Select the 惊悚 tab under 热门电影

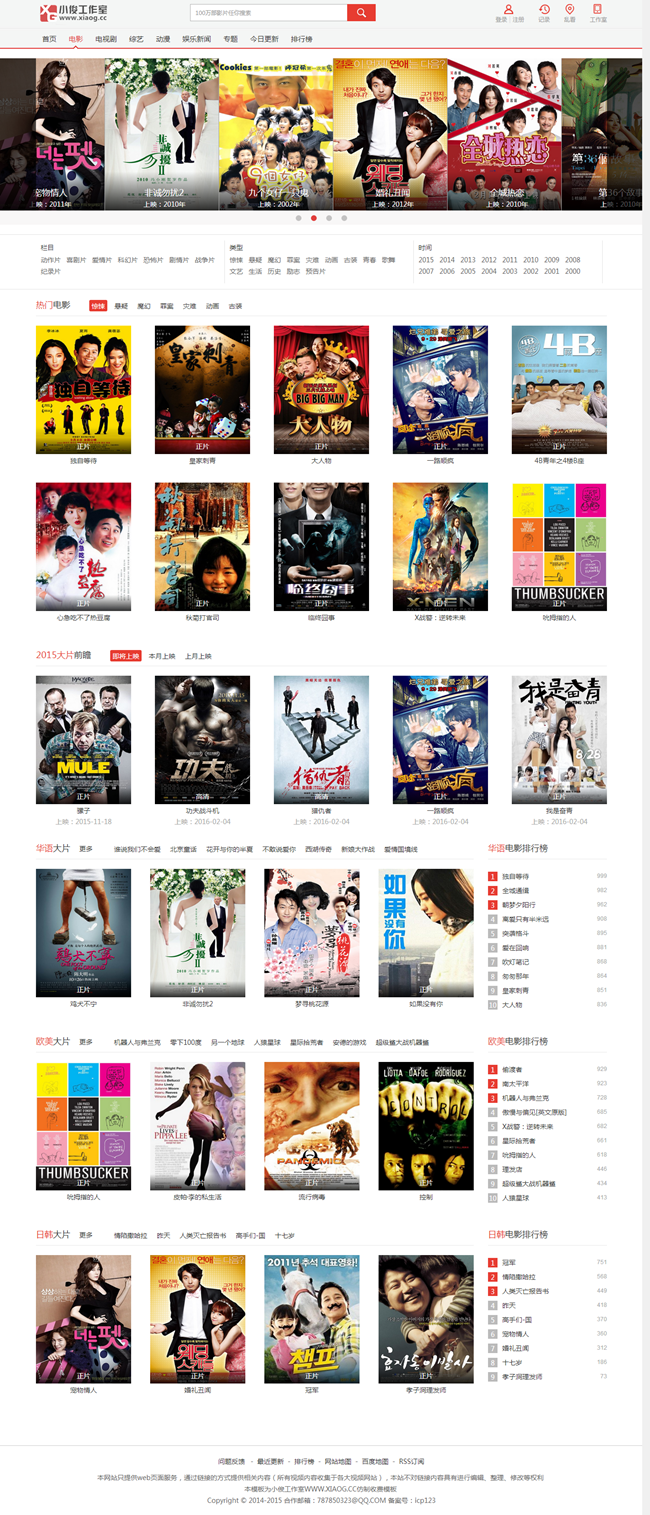click(x=98, y=306)
